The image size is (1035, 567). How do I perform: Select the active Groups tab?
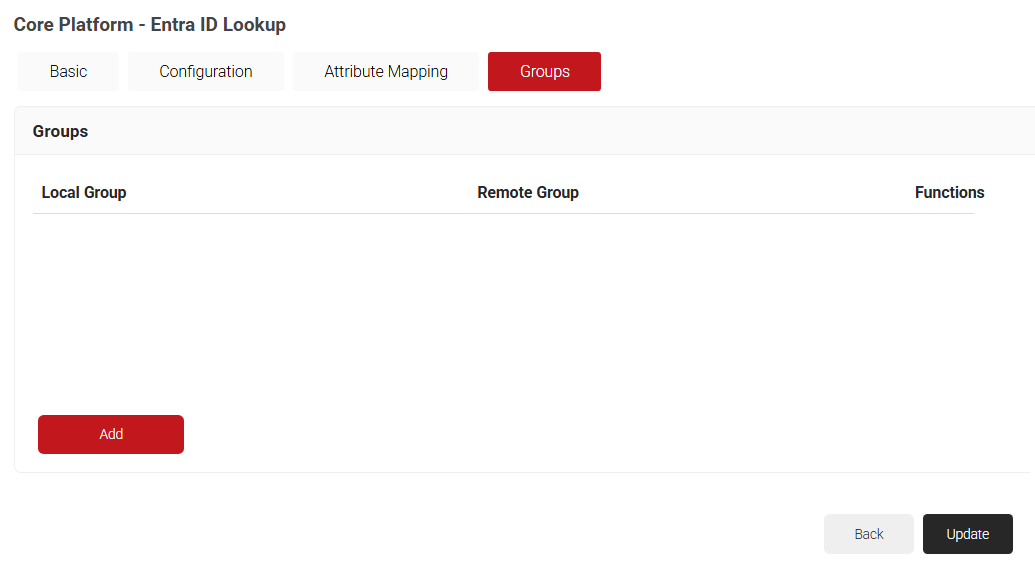pos(544,72)
